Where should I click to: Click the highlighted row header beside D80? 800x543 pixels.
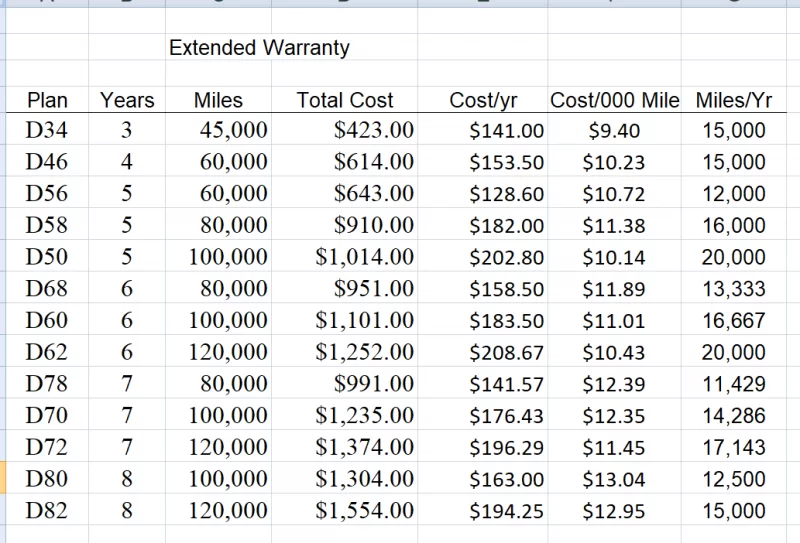pyautogui.click(x=3, y=479)
